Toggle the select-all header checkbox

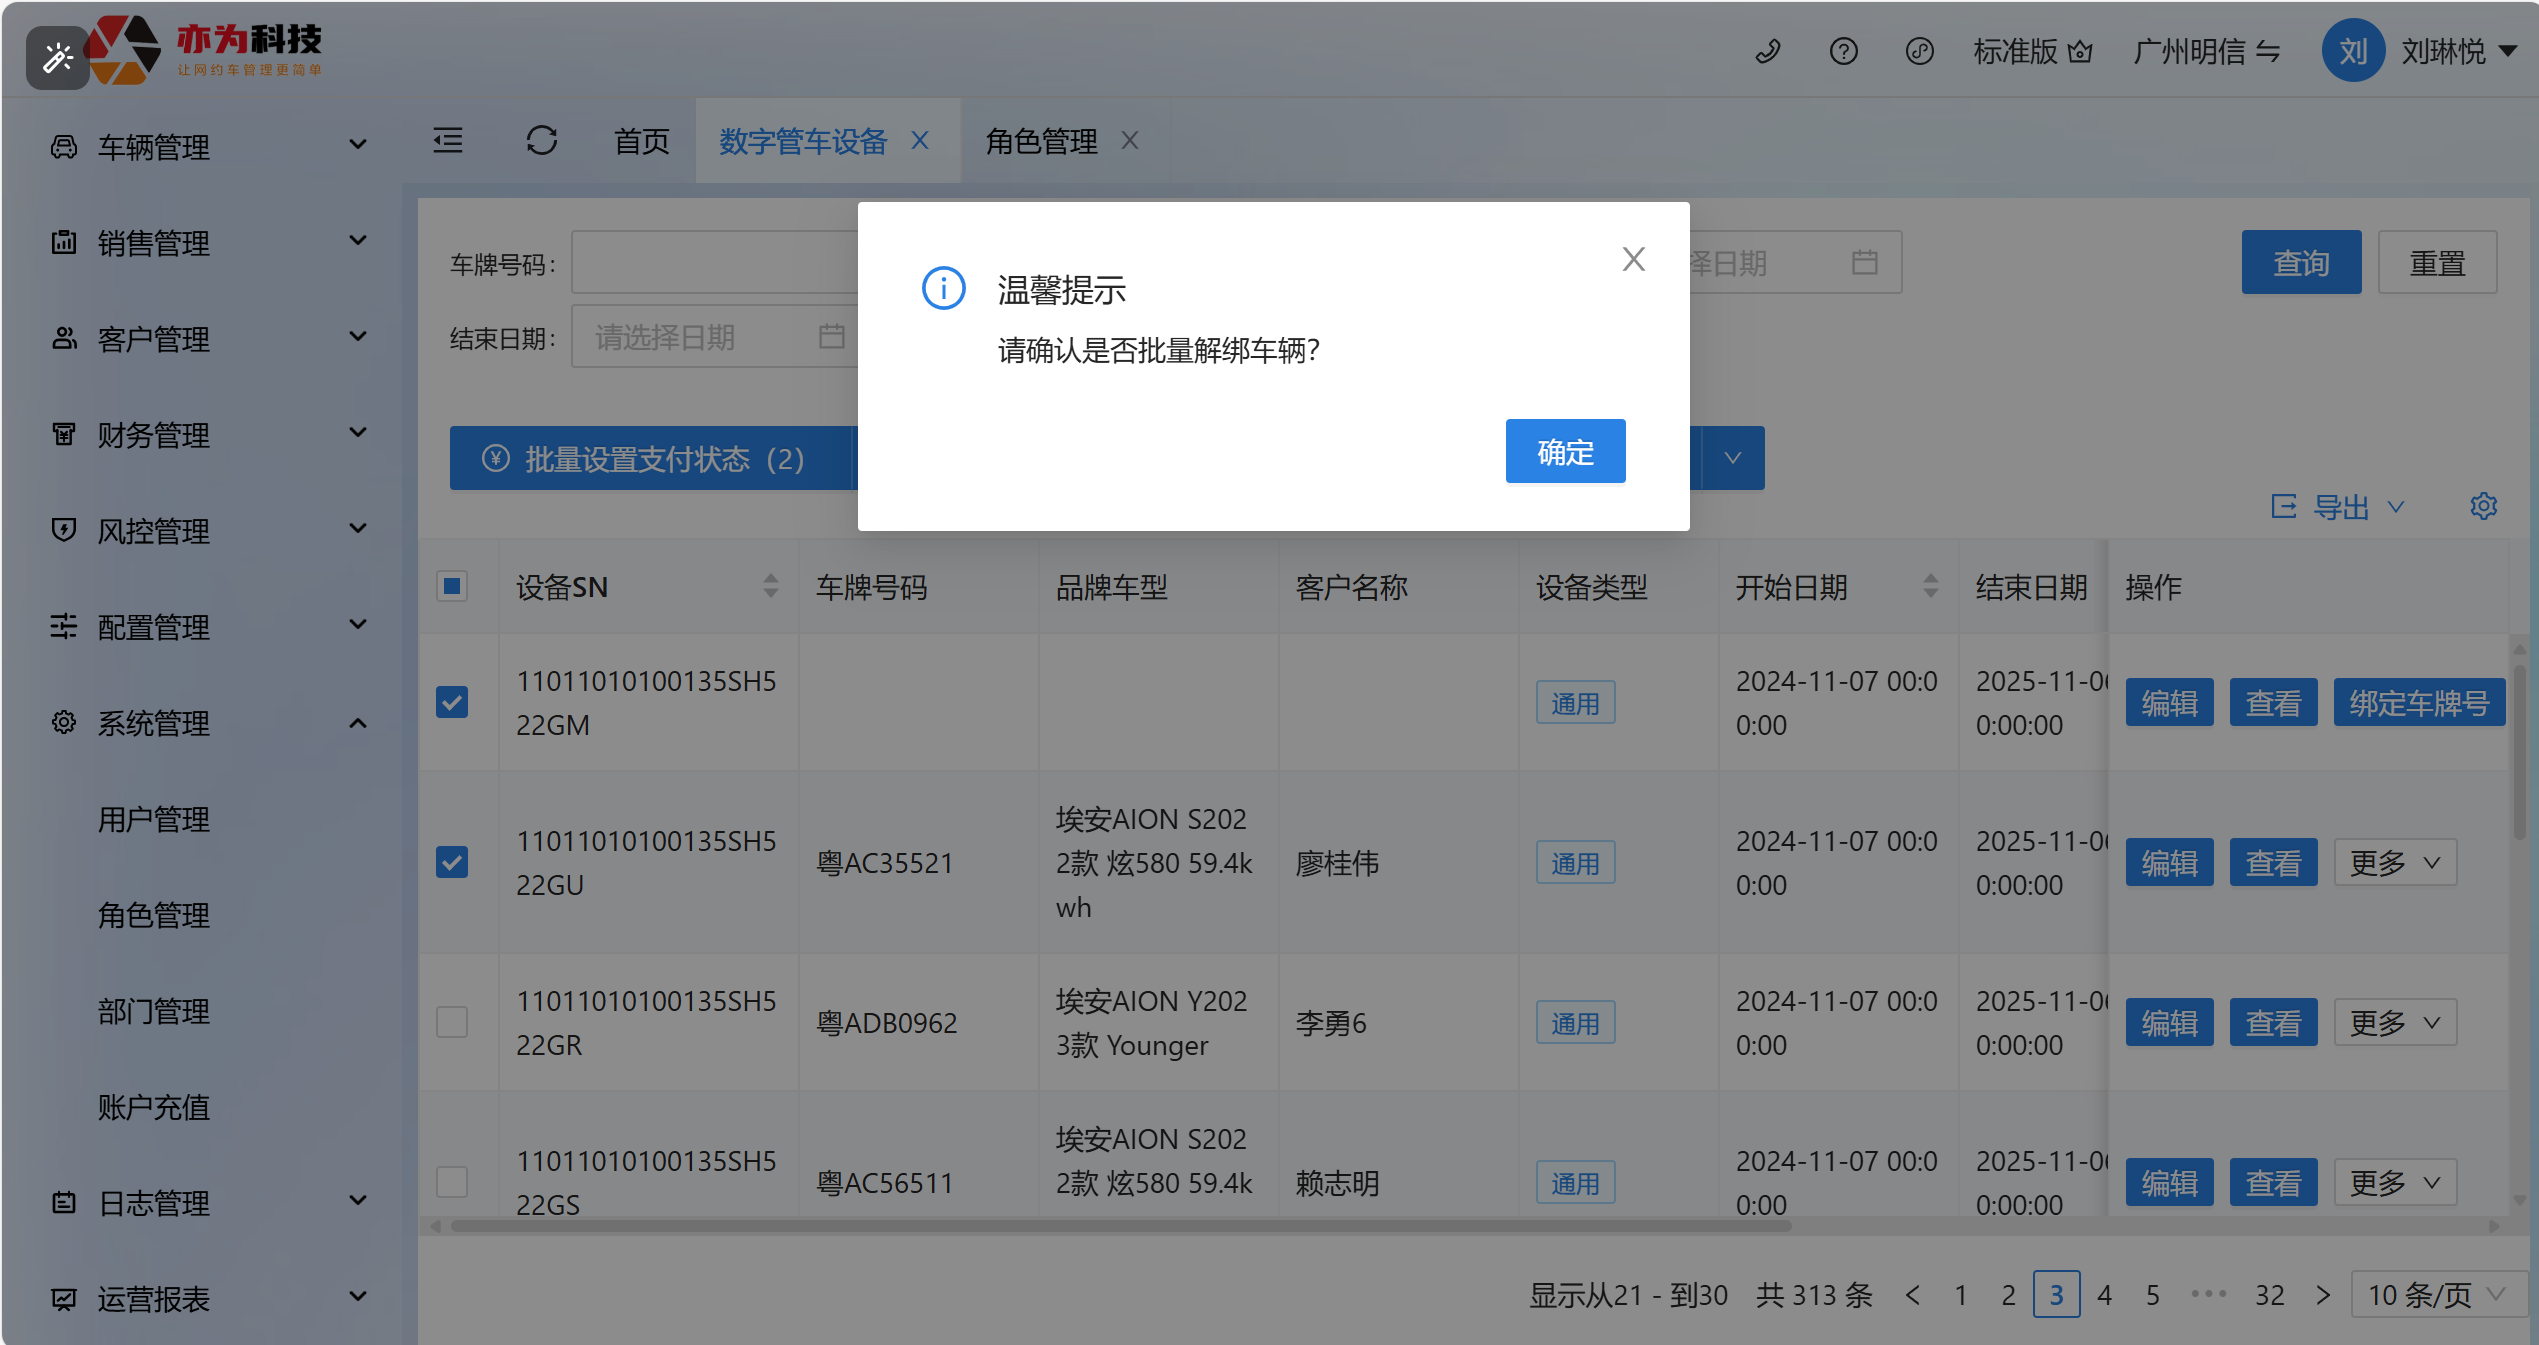(x=452, y=586)
